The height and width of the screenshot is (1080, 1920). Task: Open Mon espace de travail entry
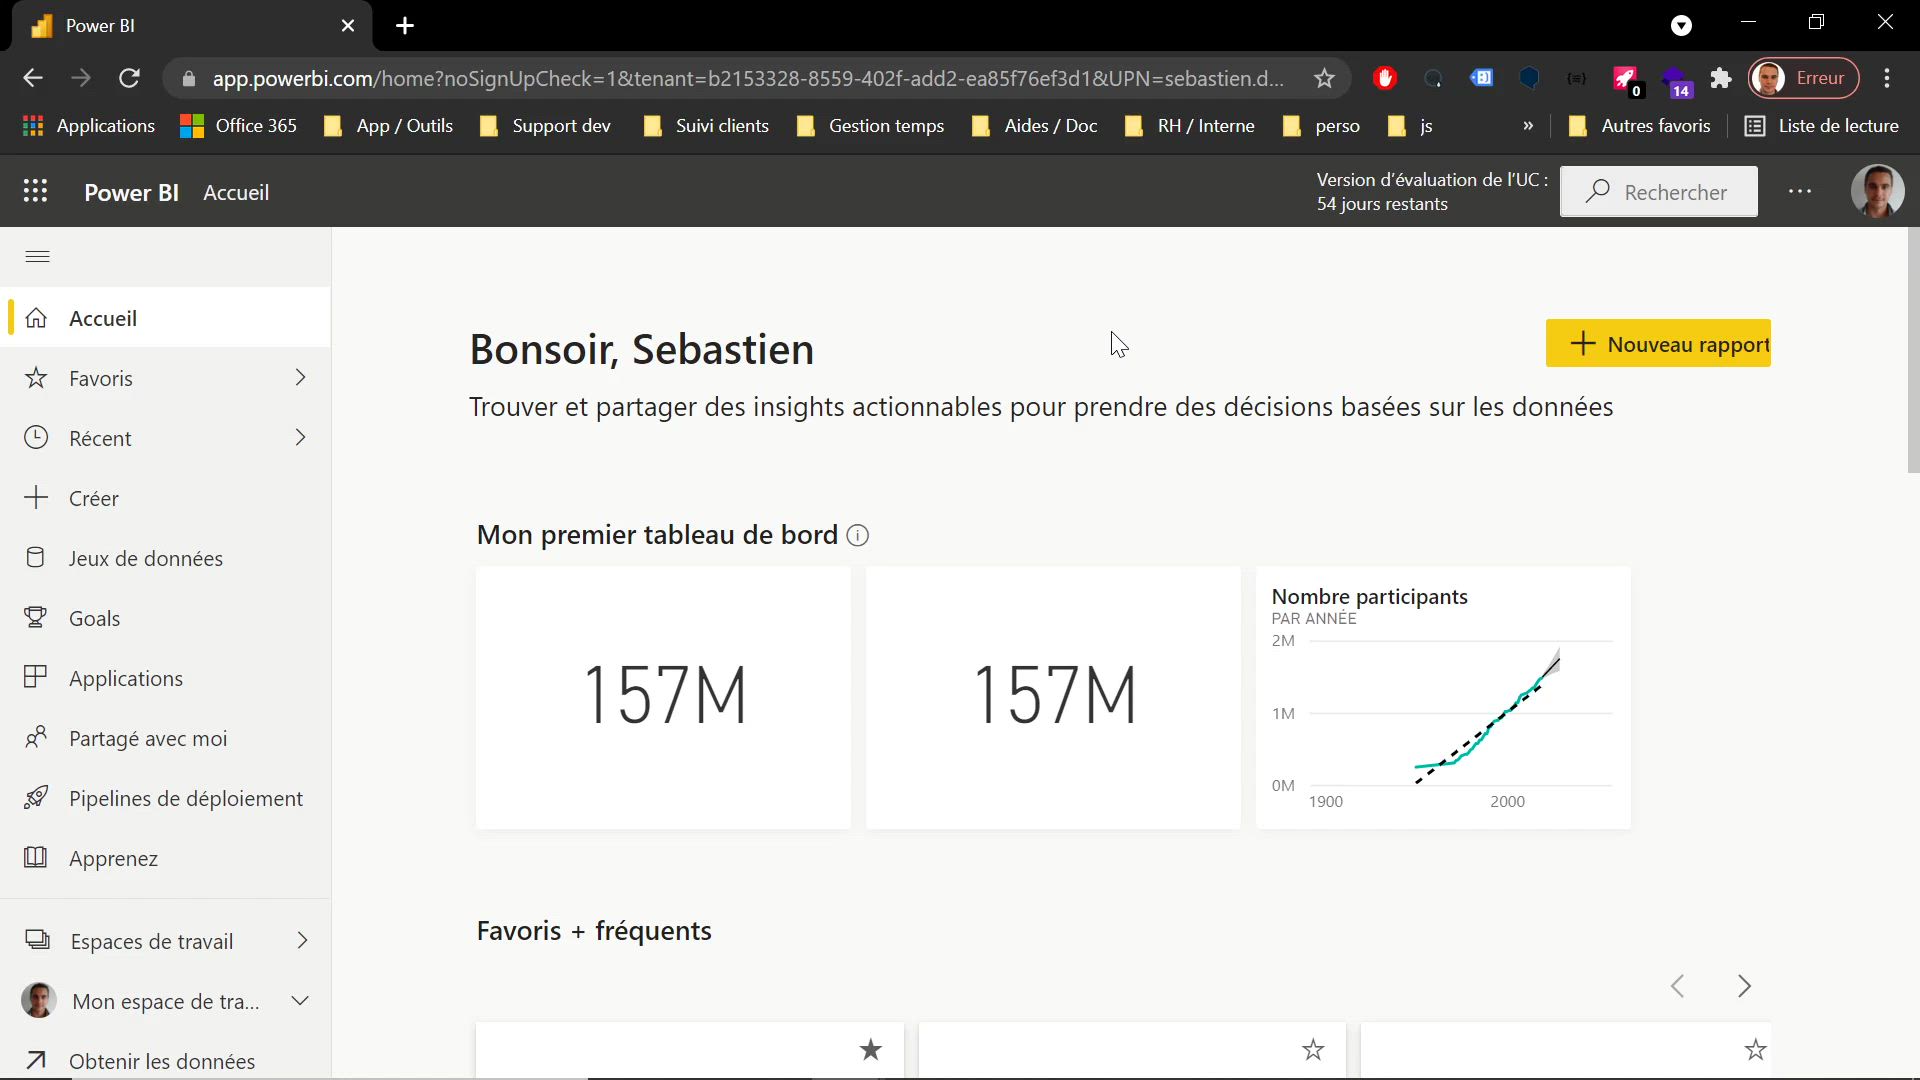(x=166, y=1001)
